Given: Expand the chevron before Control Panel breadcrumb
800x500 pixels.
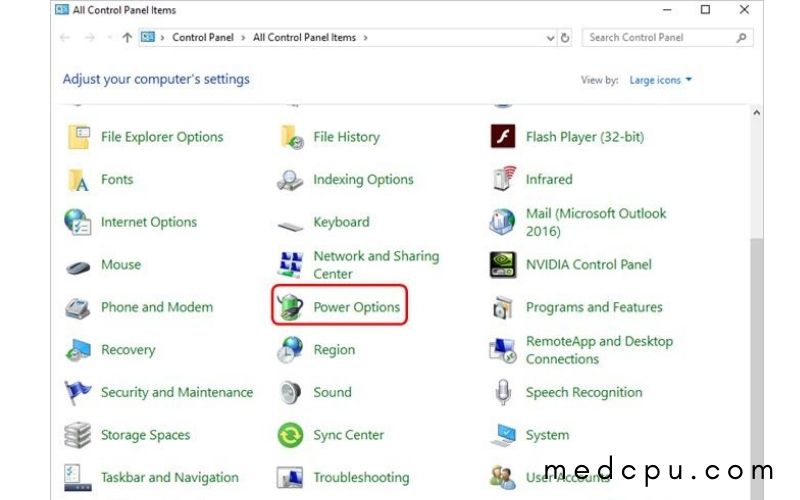Looking at the screenshot, I should coord(162,38).
